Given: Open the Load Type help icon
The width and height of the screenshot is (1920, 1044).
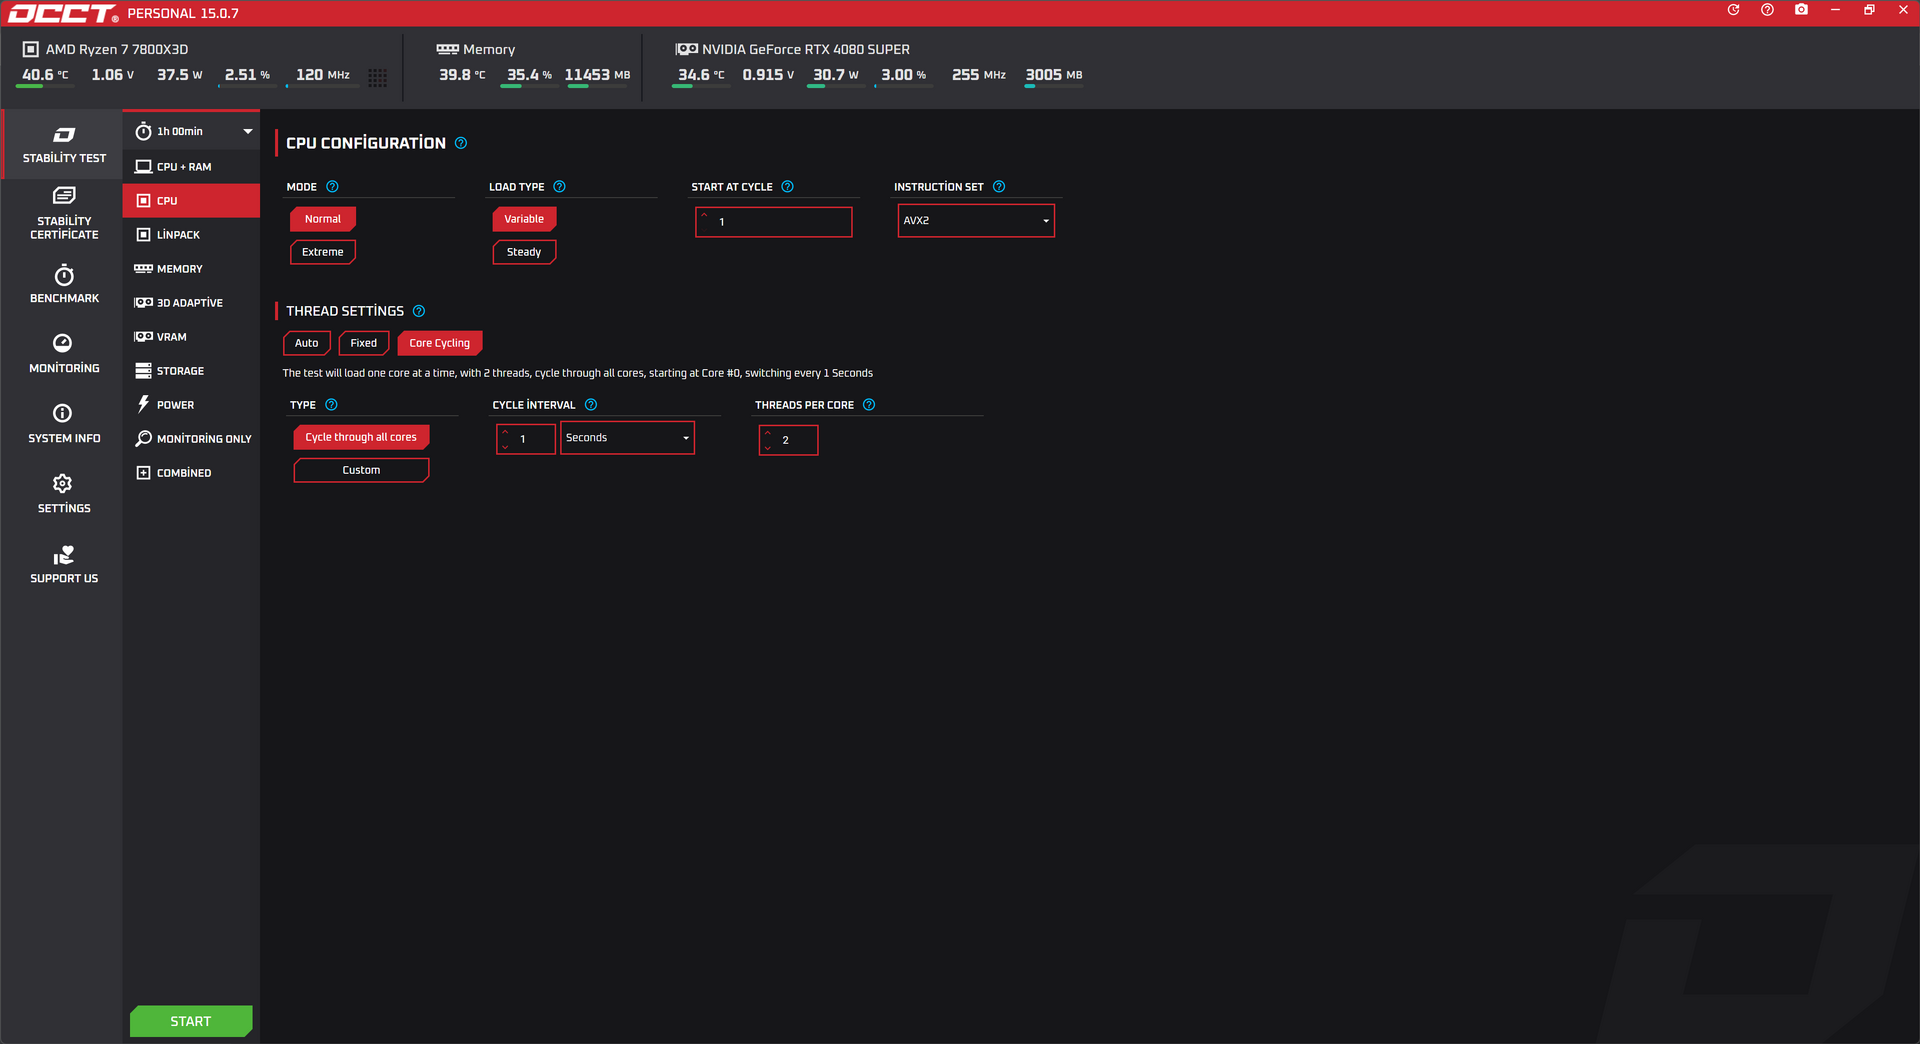Looking at the screenshot, I should pos(559,187).
